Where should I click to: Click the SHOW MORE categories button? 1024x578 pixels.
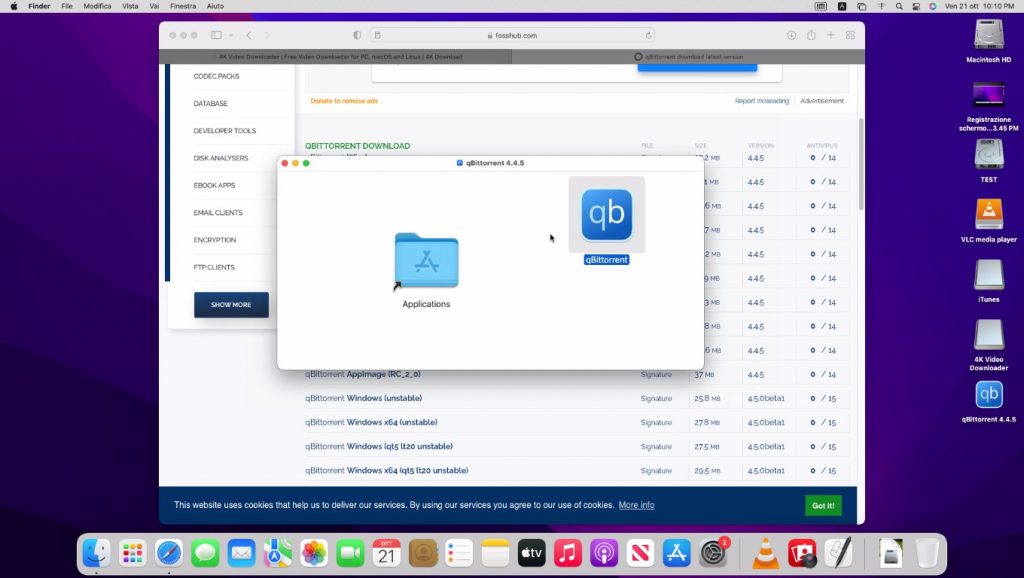[x=231, y=304]
